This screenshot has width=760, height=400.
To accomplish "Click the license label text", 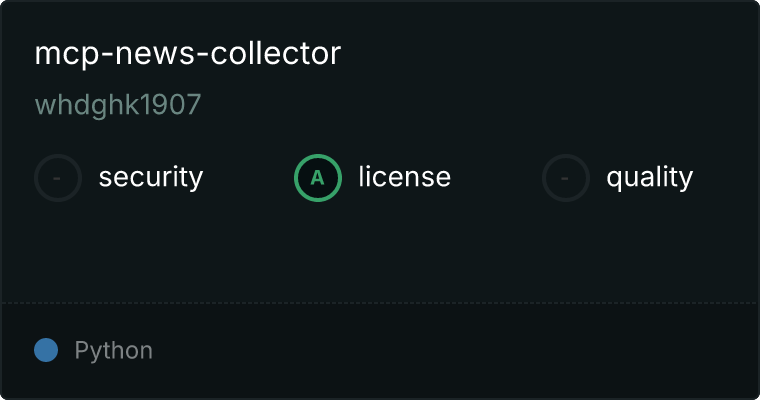I will pos(404,176).
